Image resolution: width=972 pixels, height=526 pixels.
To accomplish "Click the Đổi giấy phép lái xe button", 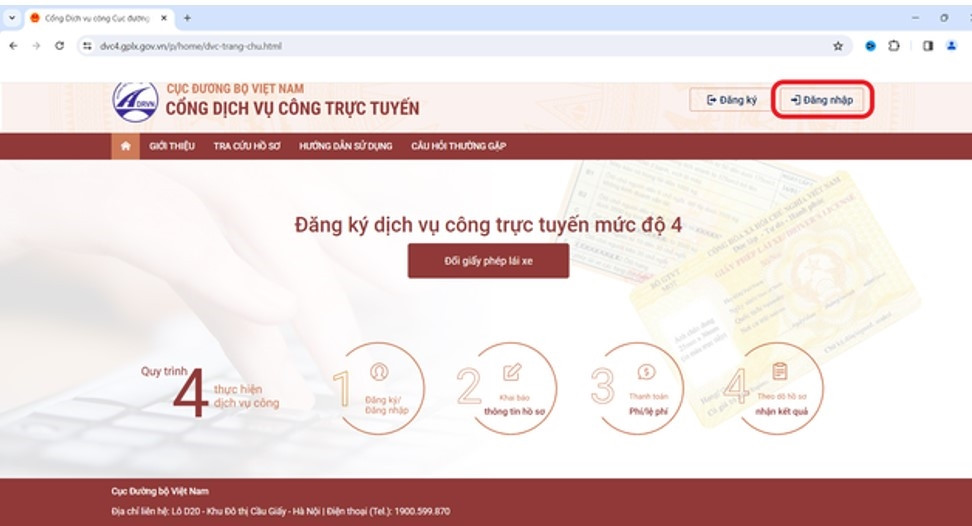I will [488, 261].
